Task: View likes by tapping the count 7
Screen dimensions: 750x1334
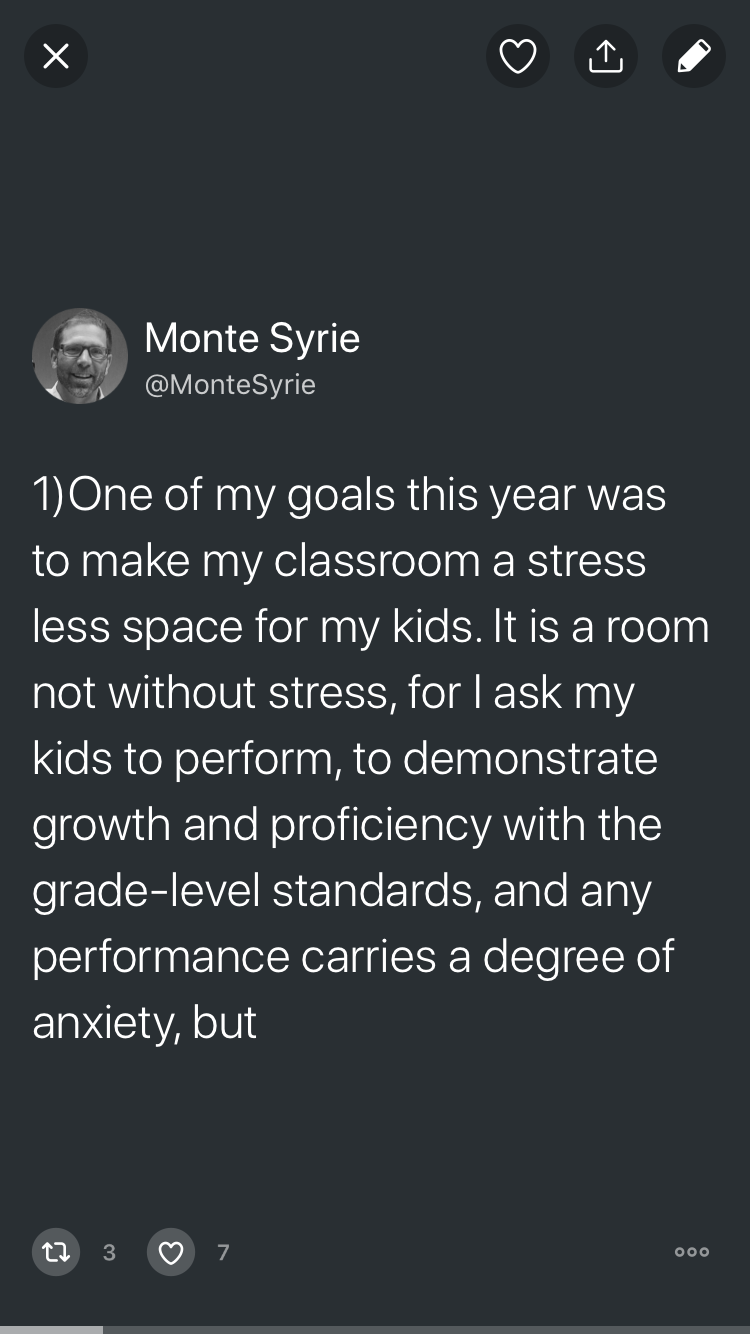Action: point(223,1252)
